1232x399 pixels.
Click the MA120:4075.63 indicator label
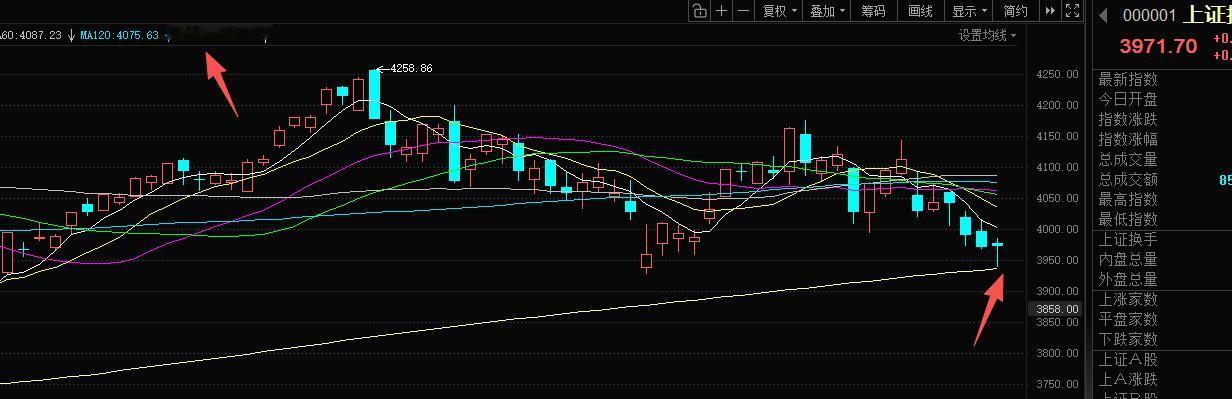tap(119, 35)
